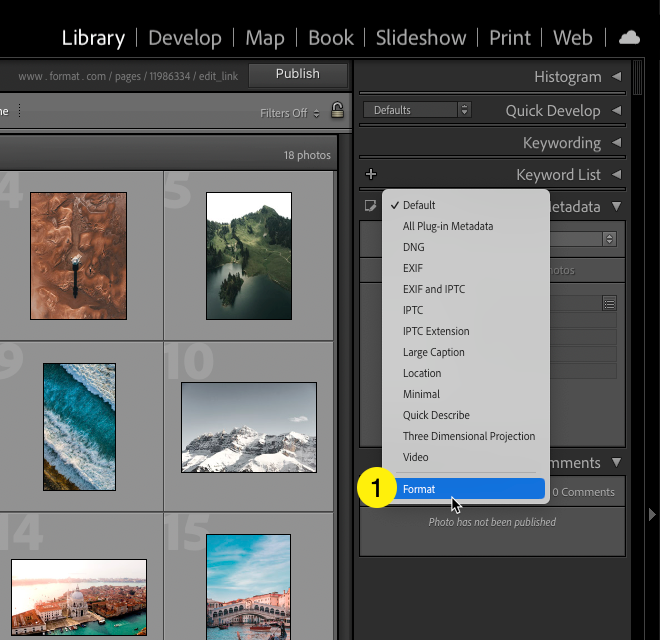Open the Defaults preset dropdown
The height and width of the screenshot is (640, 660).
[417, 110]
